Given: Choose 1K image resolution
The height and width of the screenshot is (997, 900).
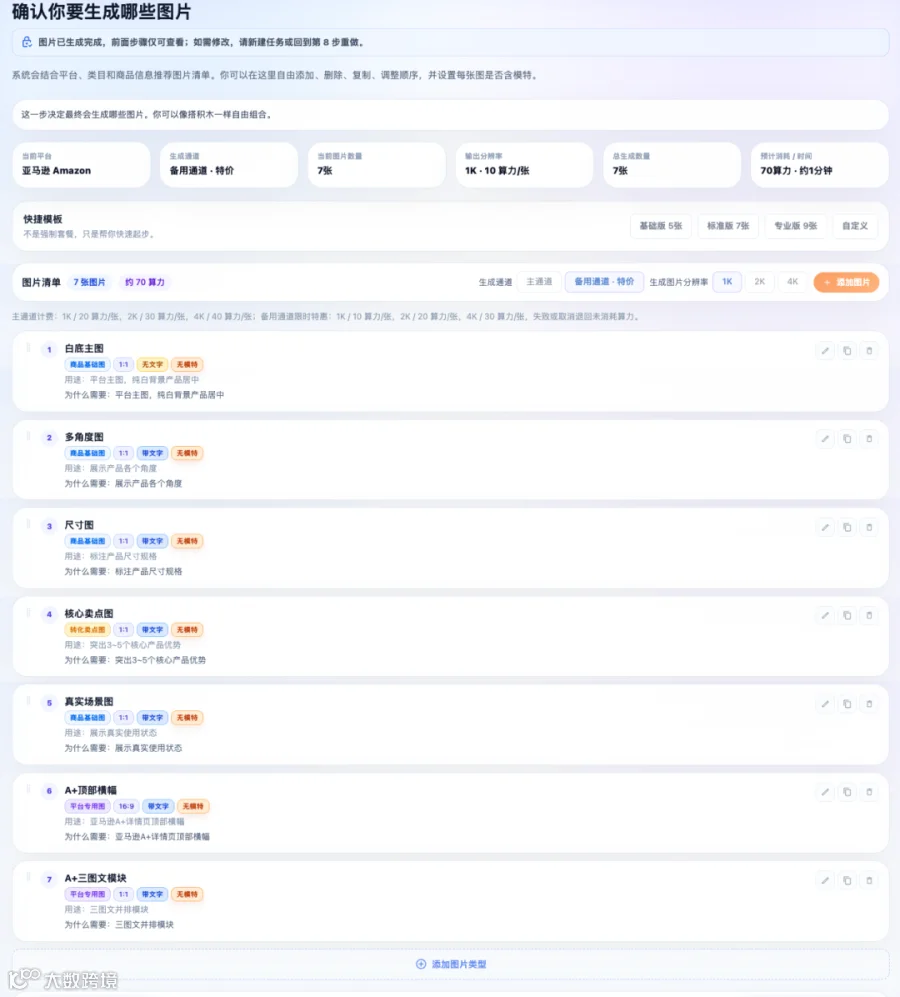Looking at the screenshot, I should (x=727, y=282).
